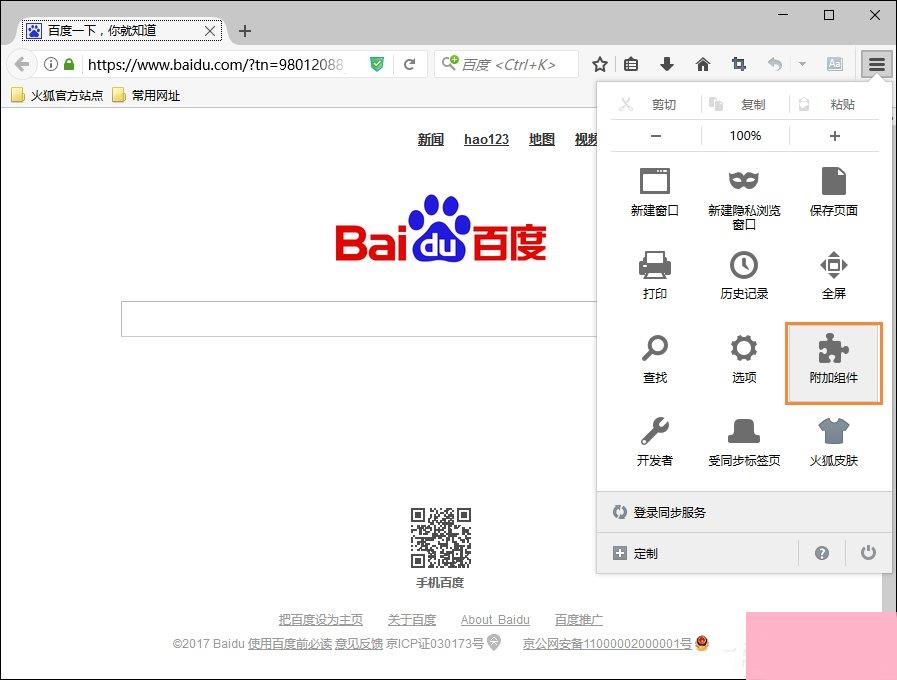Click the 手机百度 QR code

(440, 538)
